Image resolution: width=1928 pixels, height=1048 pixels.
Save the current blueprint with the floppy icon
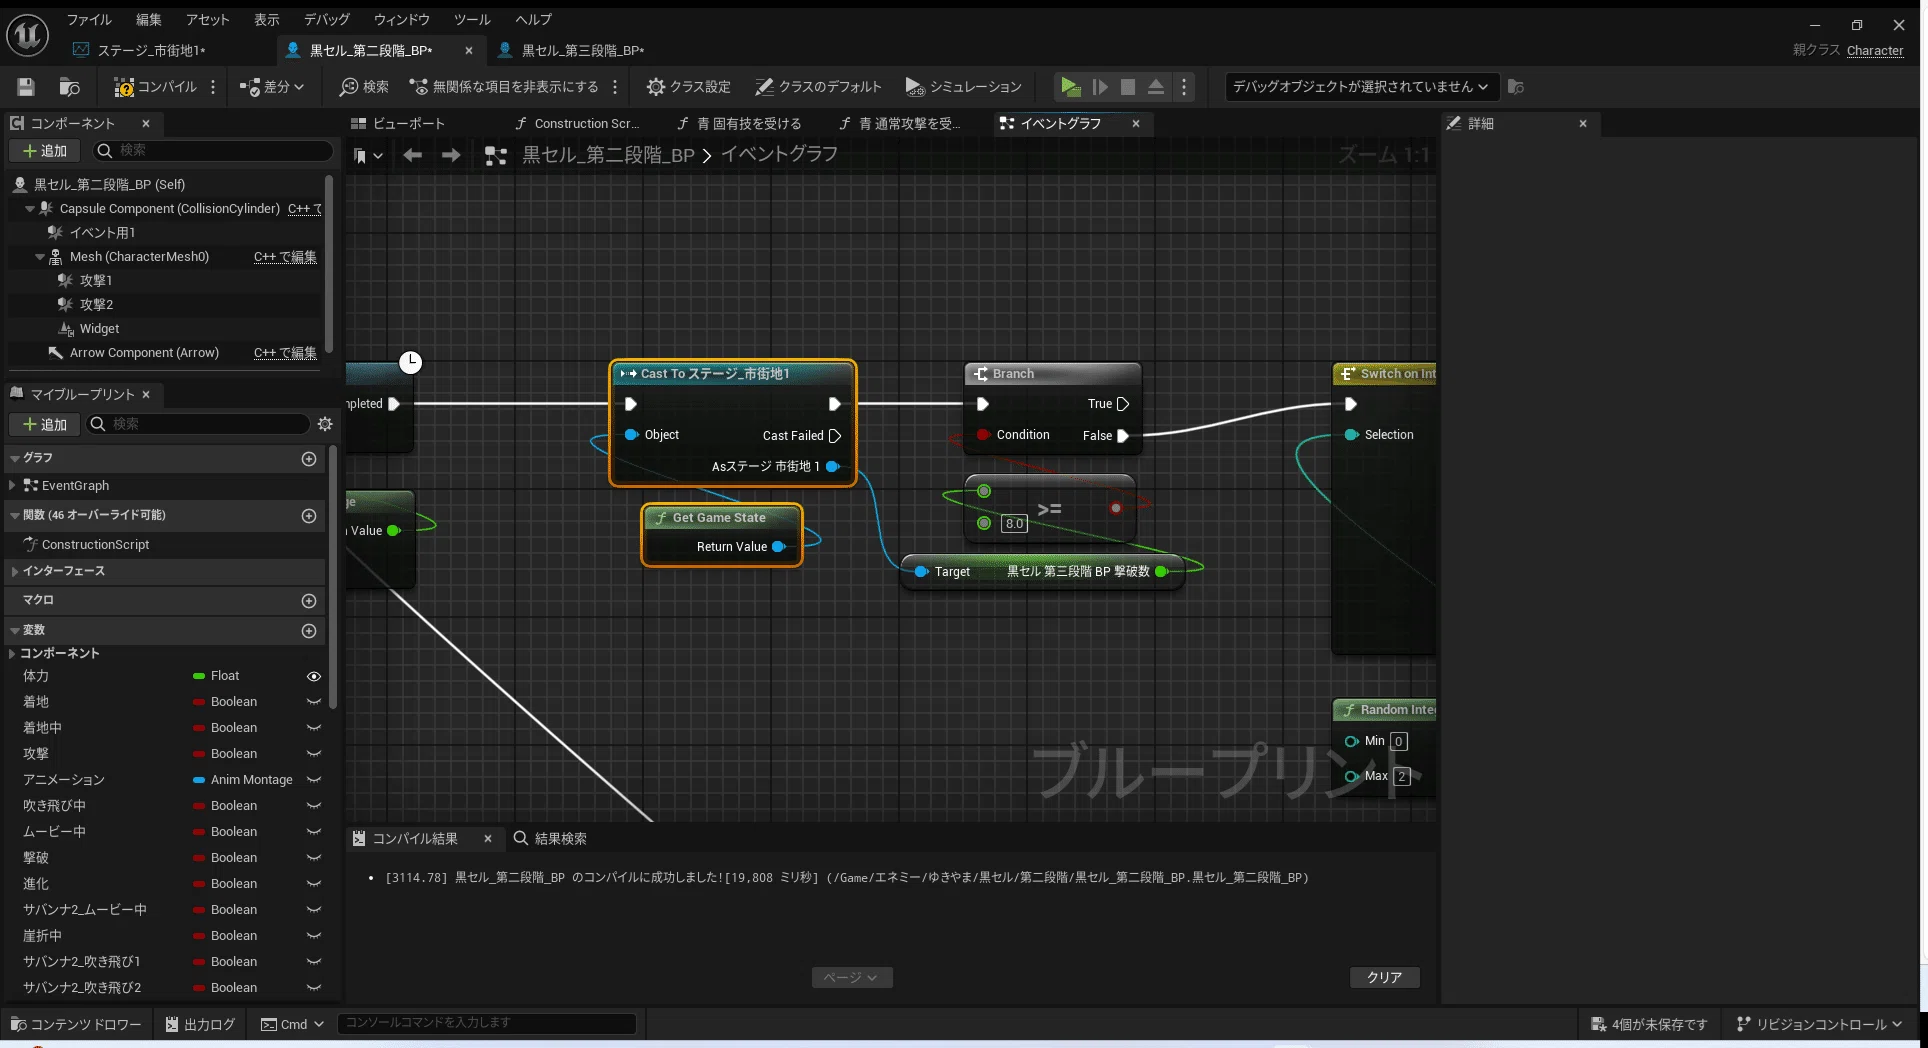(26, 87)
